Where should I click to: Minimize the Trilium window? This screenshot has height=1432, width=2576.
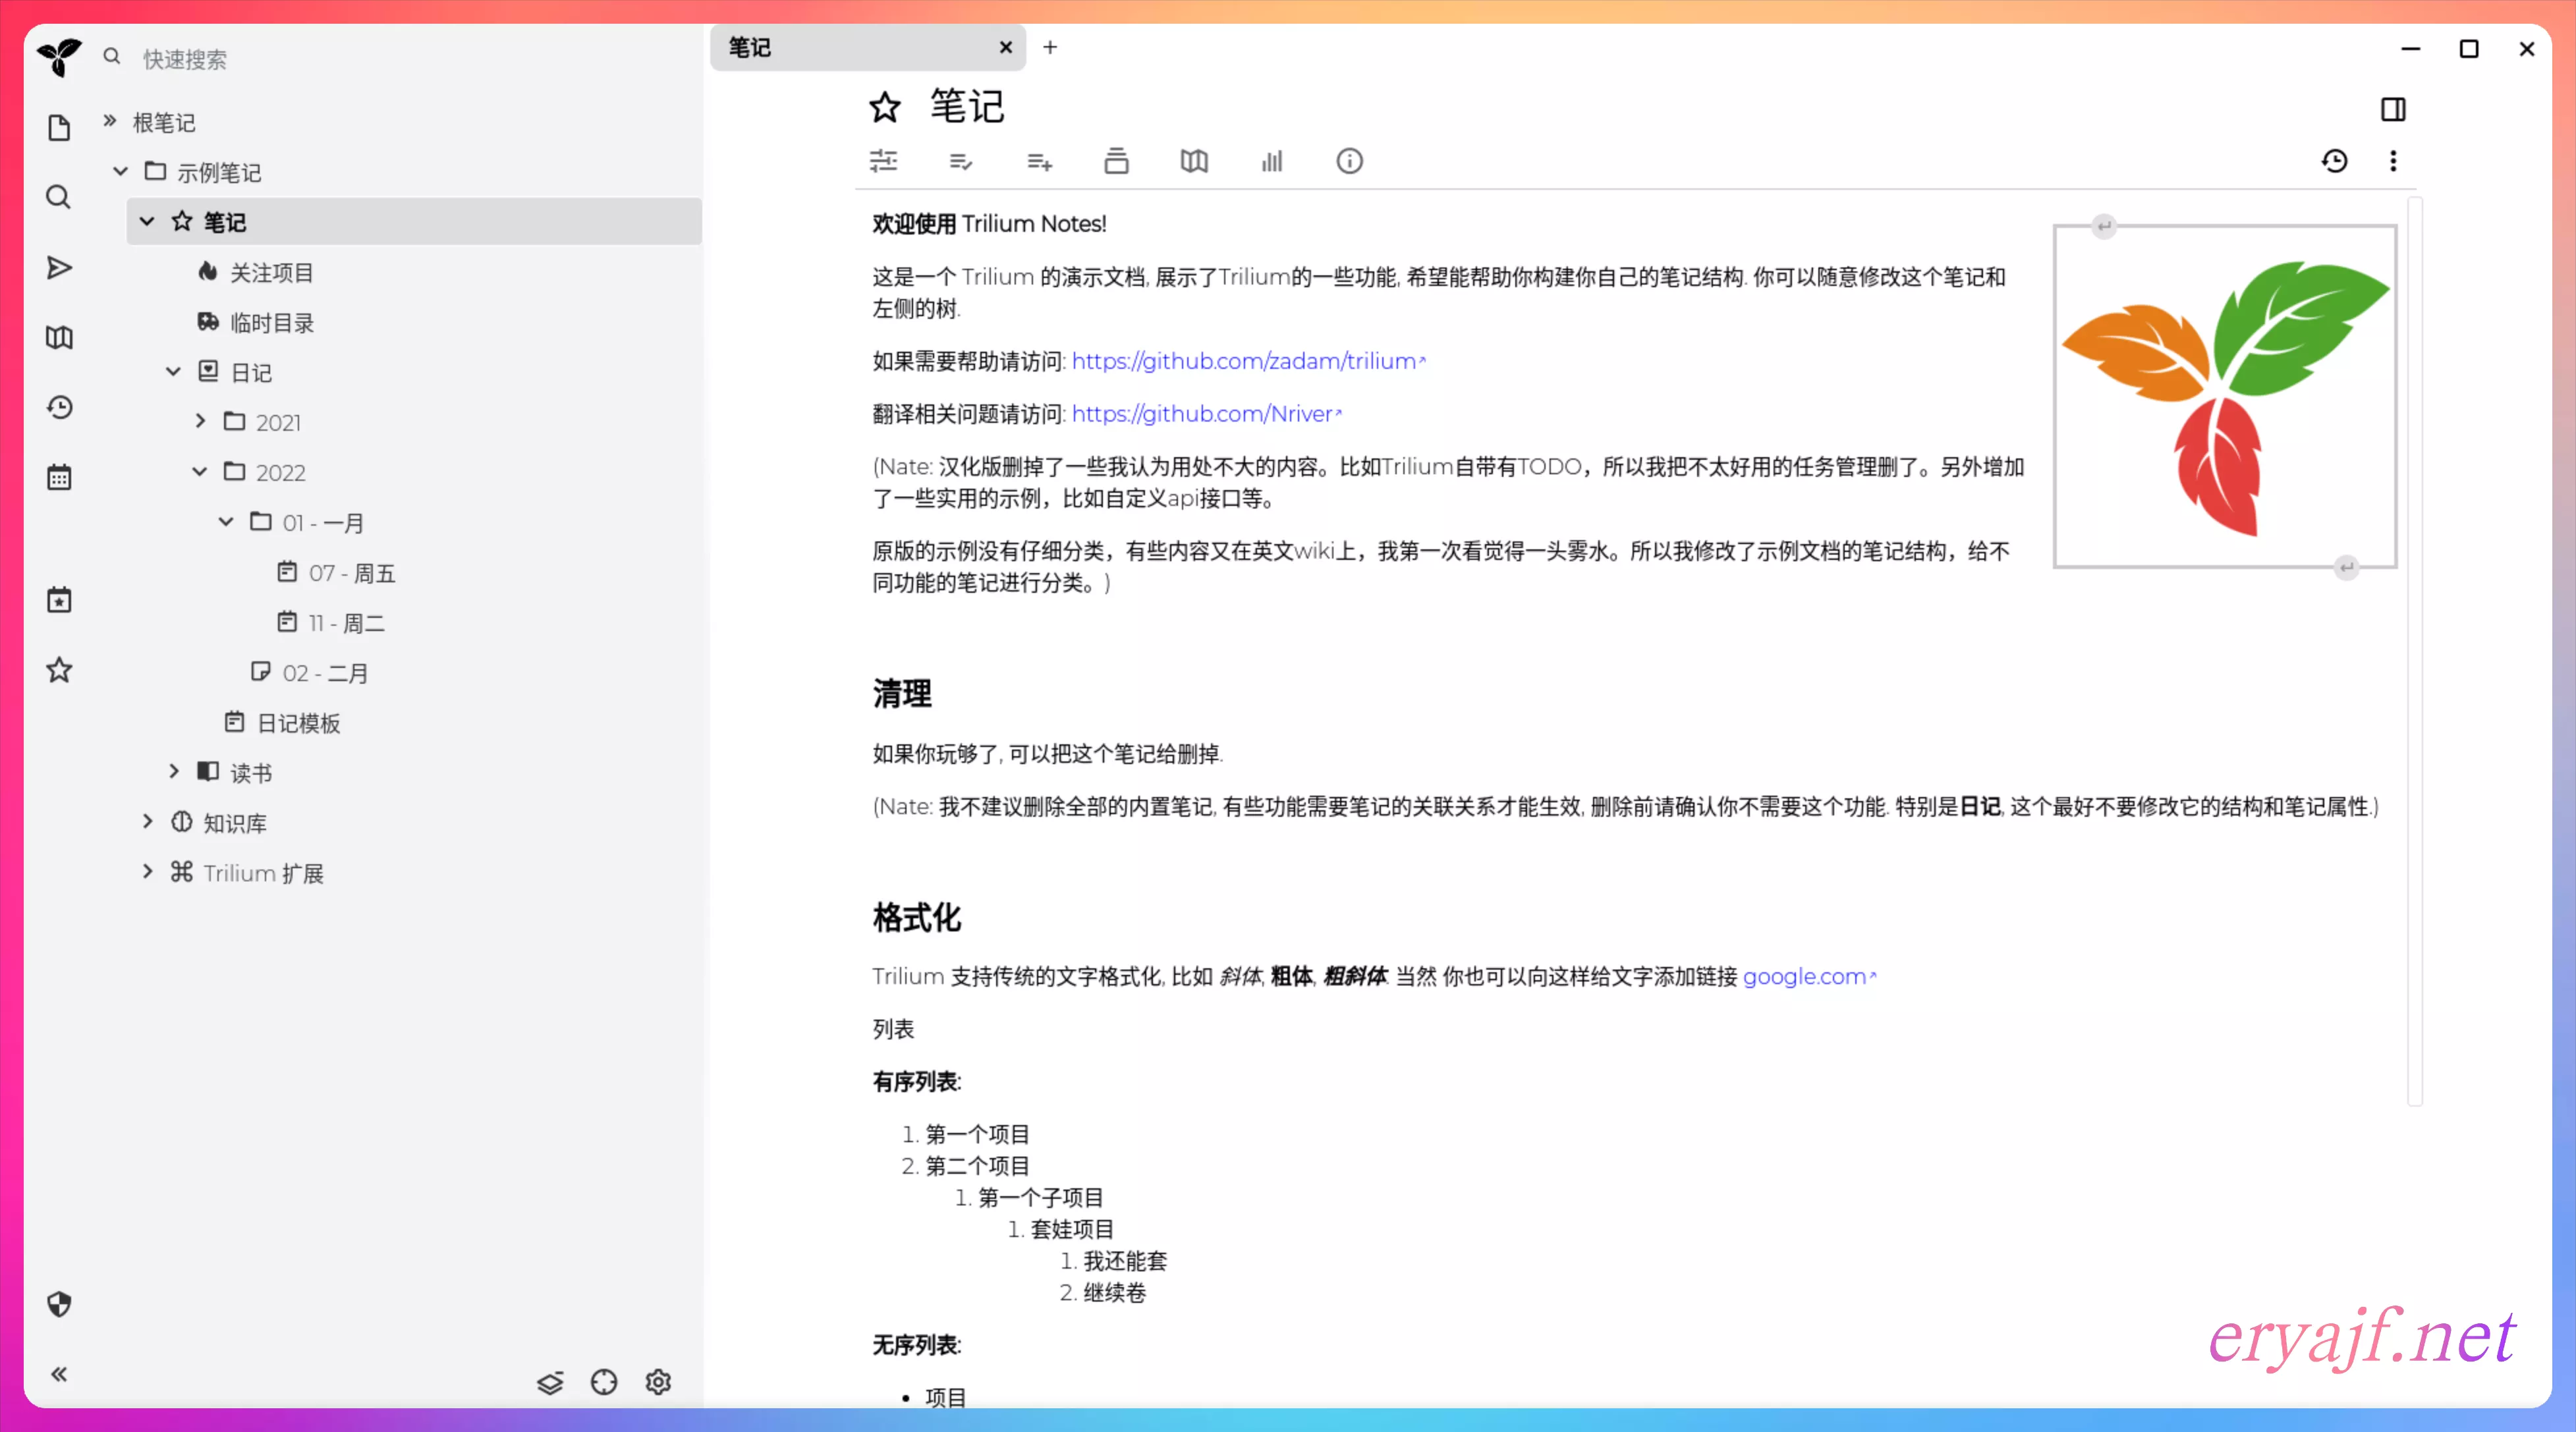pos(2411,49)
